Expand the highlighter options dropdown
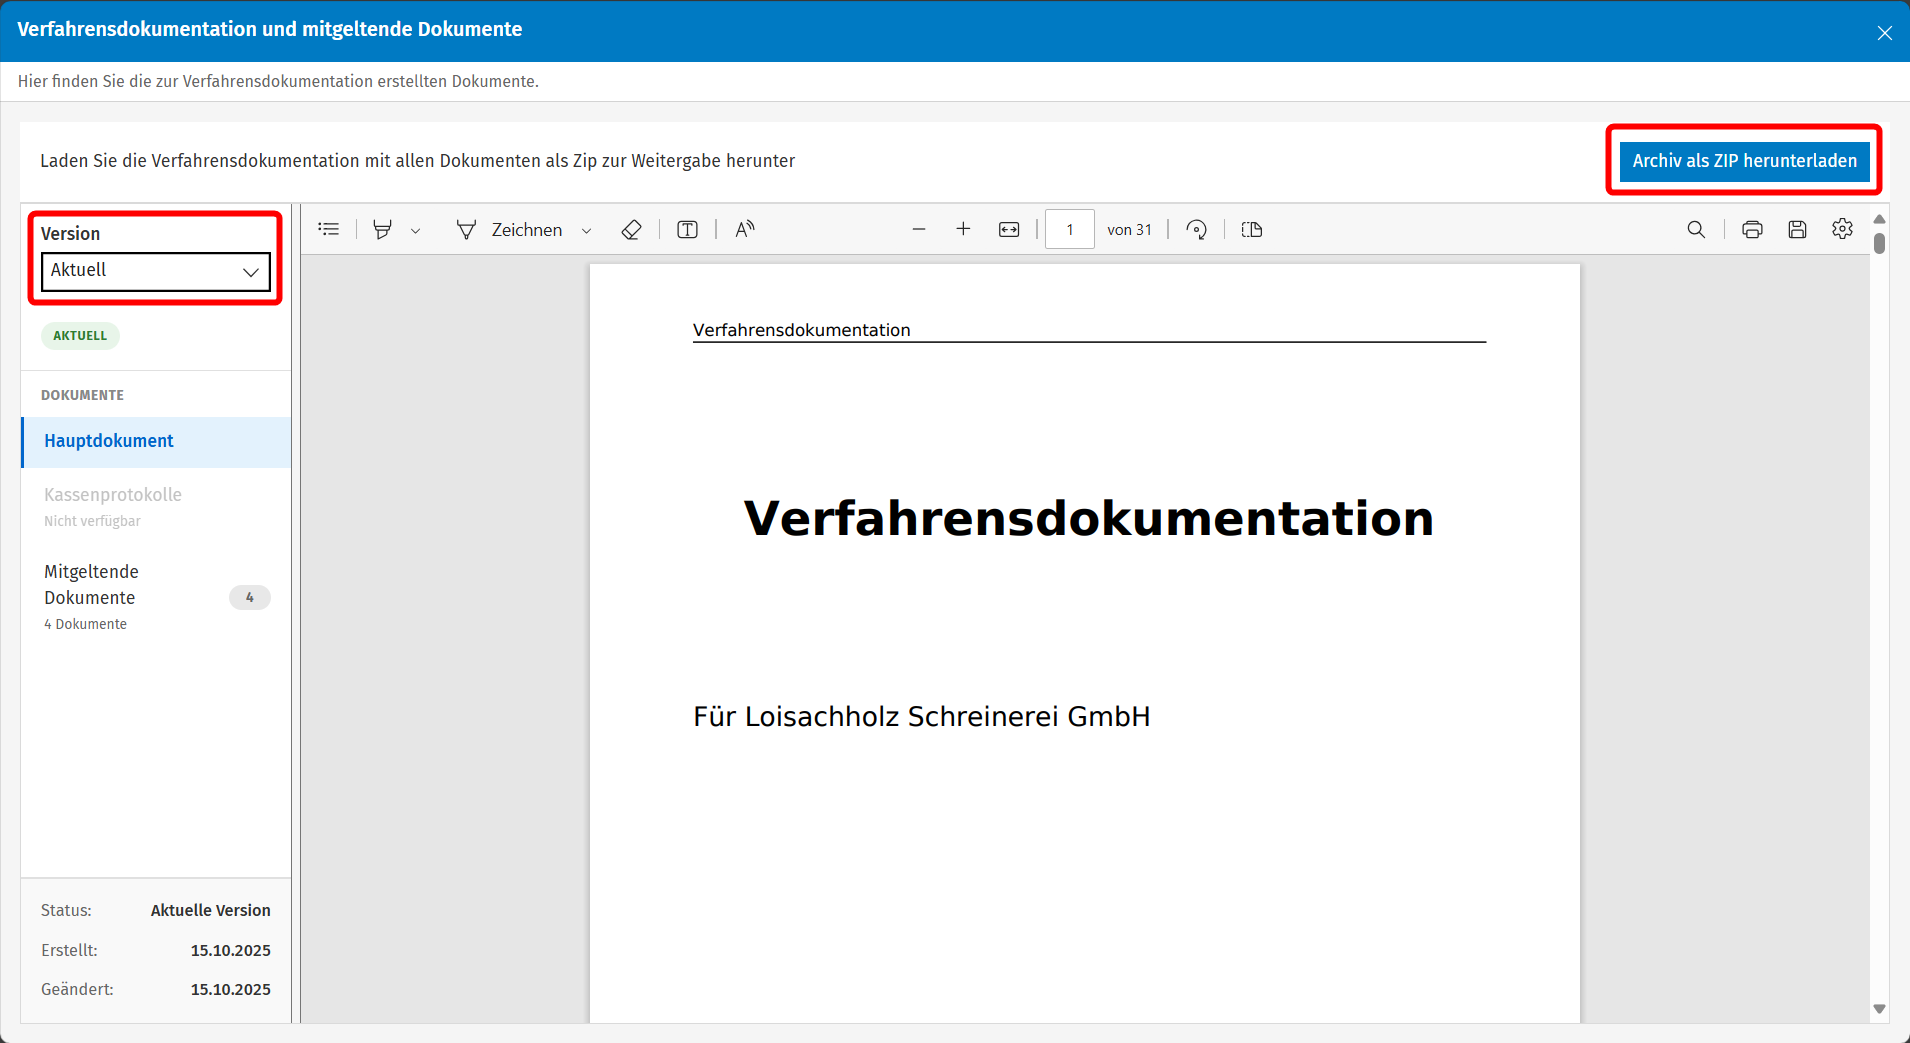Viewport: 1910px width, 1043px height. click(416, 231)
